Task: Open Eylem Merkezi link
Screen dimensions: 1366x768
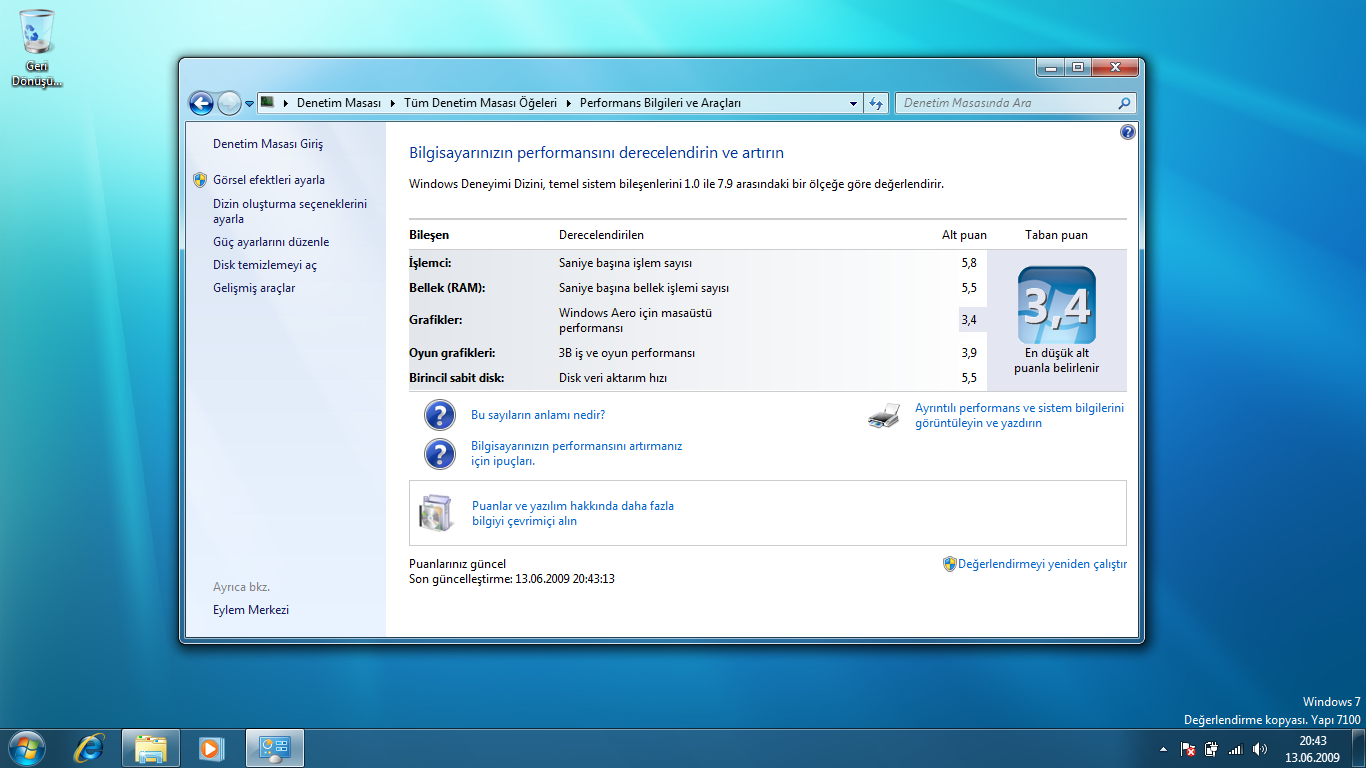Action: 251,610
